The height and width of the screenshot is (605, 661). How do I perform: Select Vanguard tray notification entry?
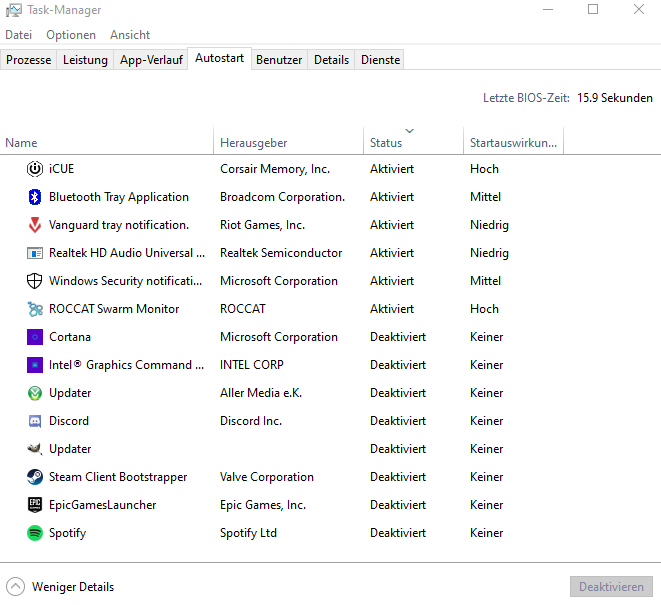click(x=119, y=225)
